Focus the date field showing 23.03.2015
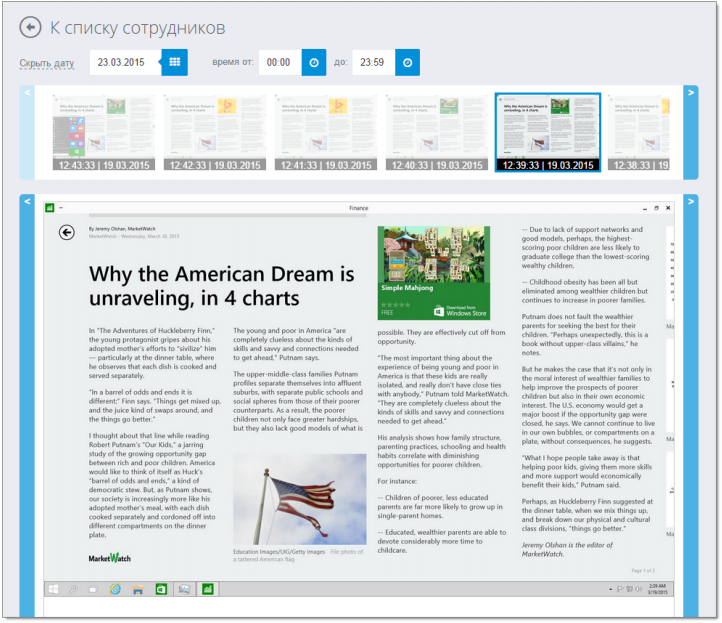The height and width of the screenshot is (623, 722). 125,62
